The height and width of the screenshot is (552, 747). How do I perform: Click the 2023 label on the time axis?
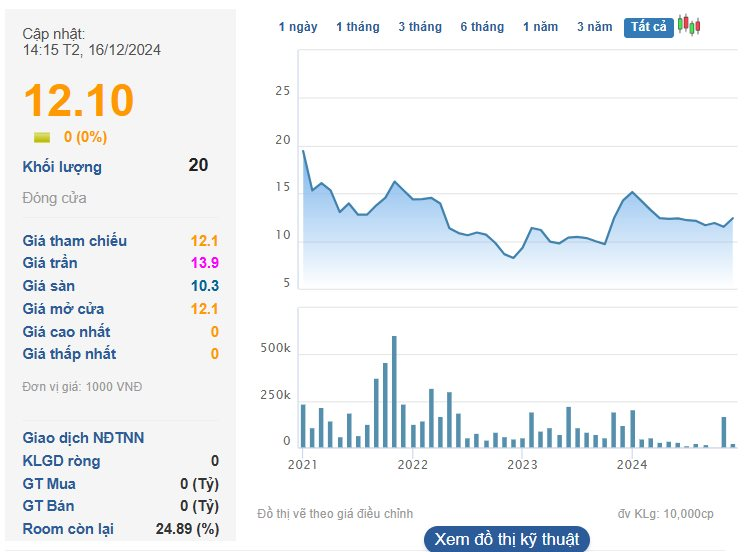(522, 464)
